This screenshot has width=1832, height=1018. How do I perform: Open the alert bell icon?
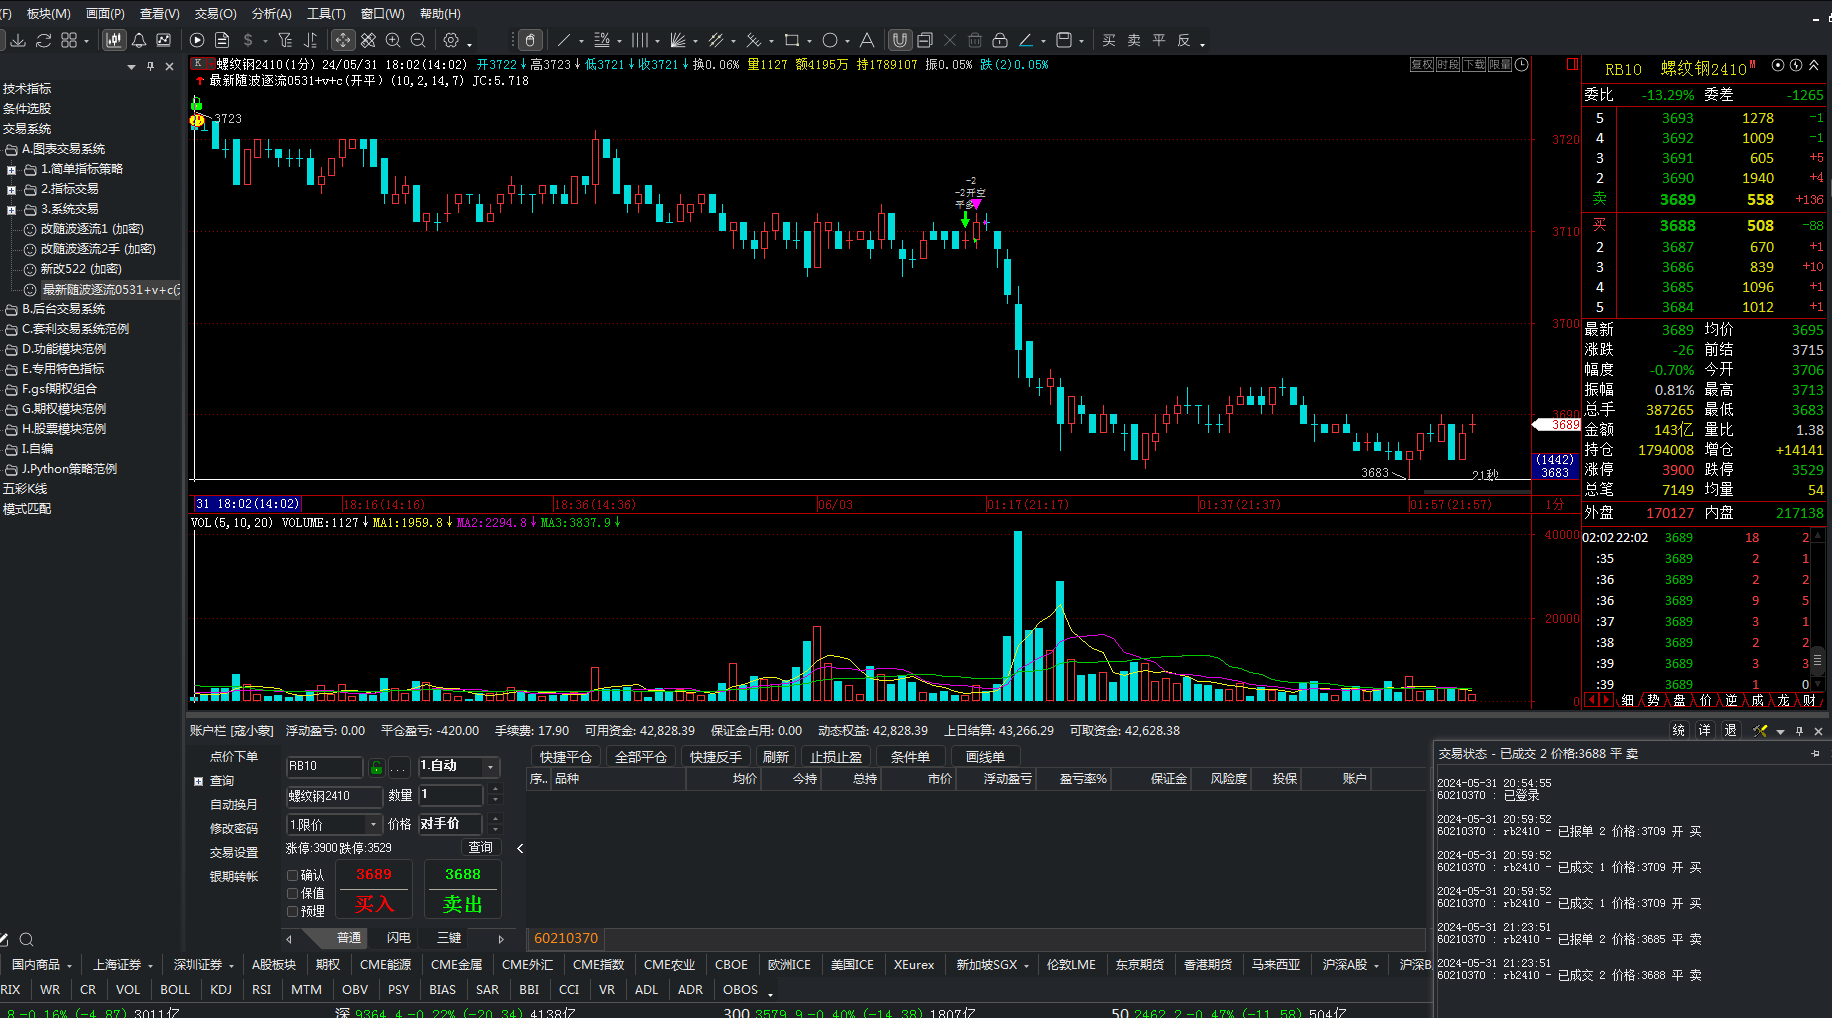(139, 40)
